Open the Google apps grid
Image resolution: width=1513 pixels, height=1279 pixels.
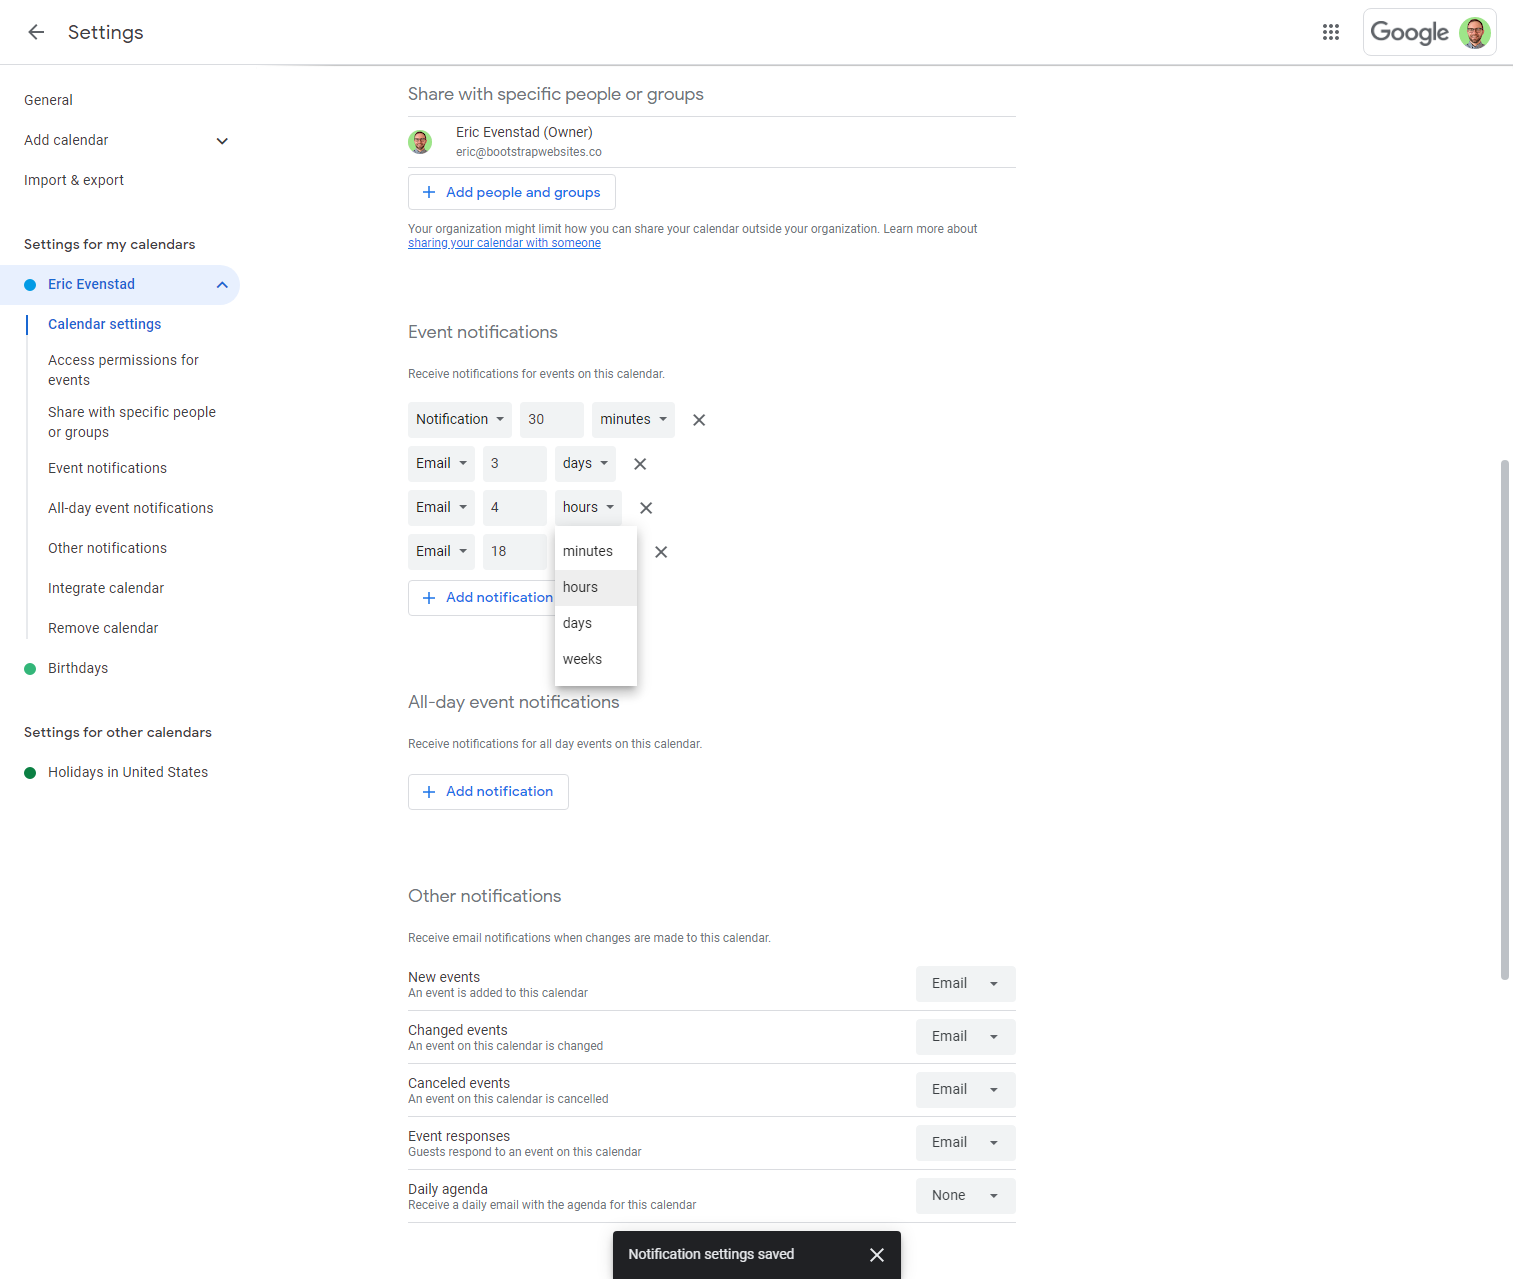[1330, 32]
